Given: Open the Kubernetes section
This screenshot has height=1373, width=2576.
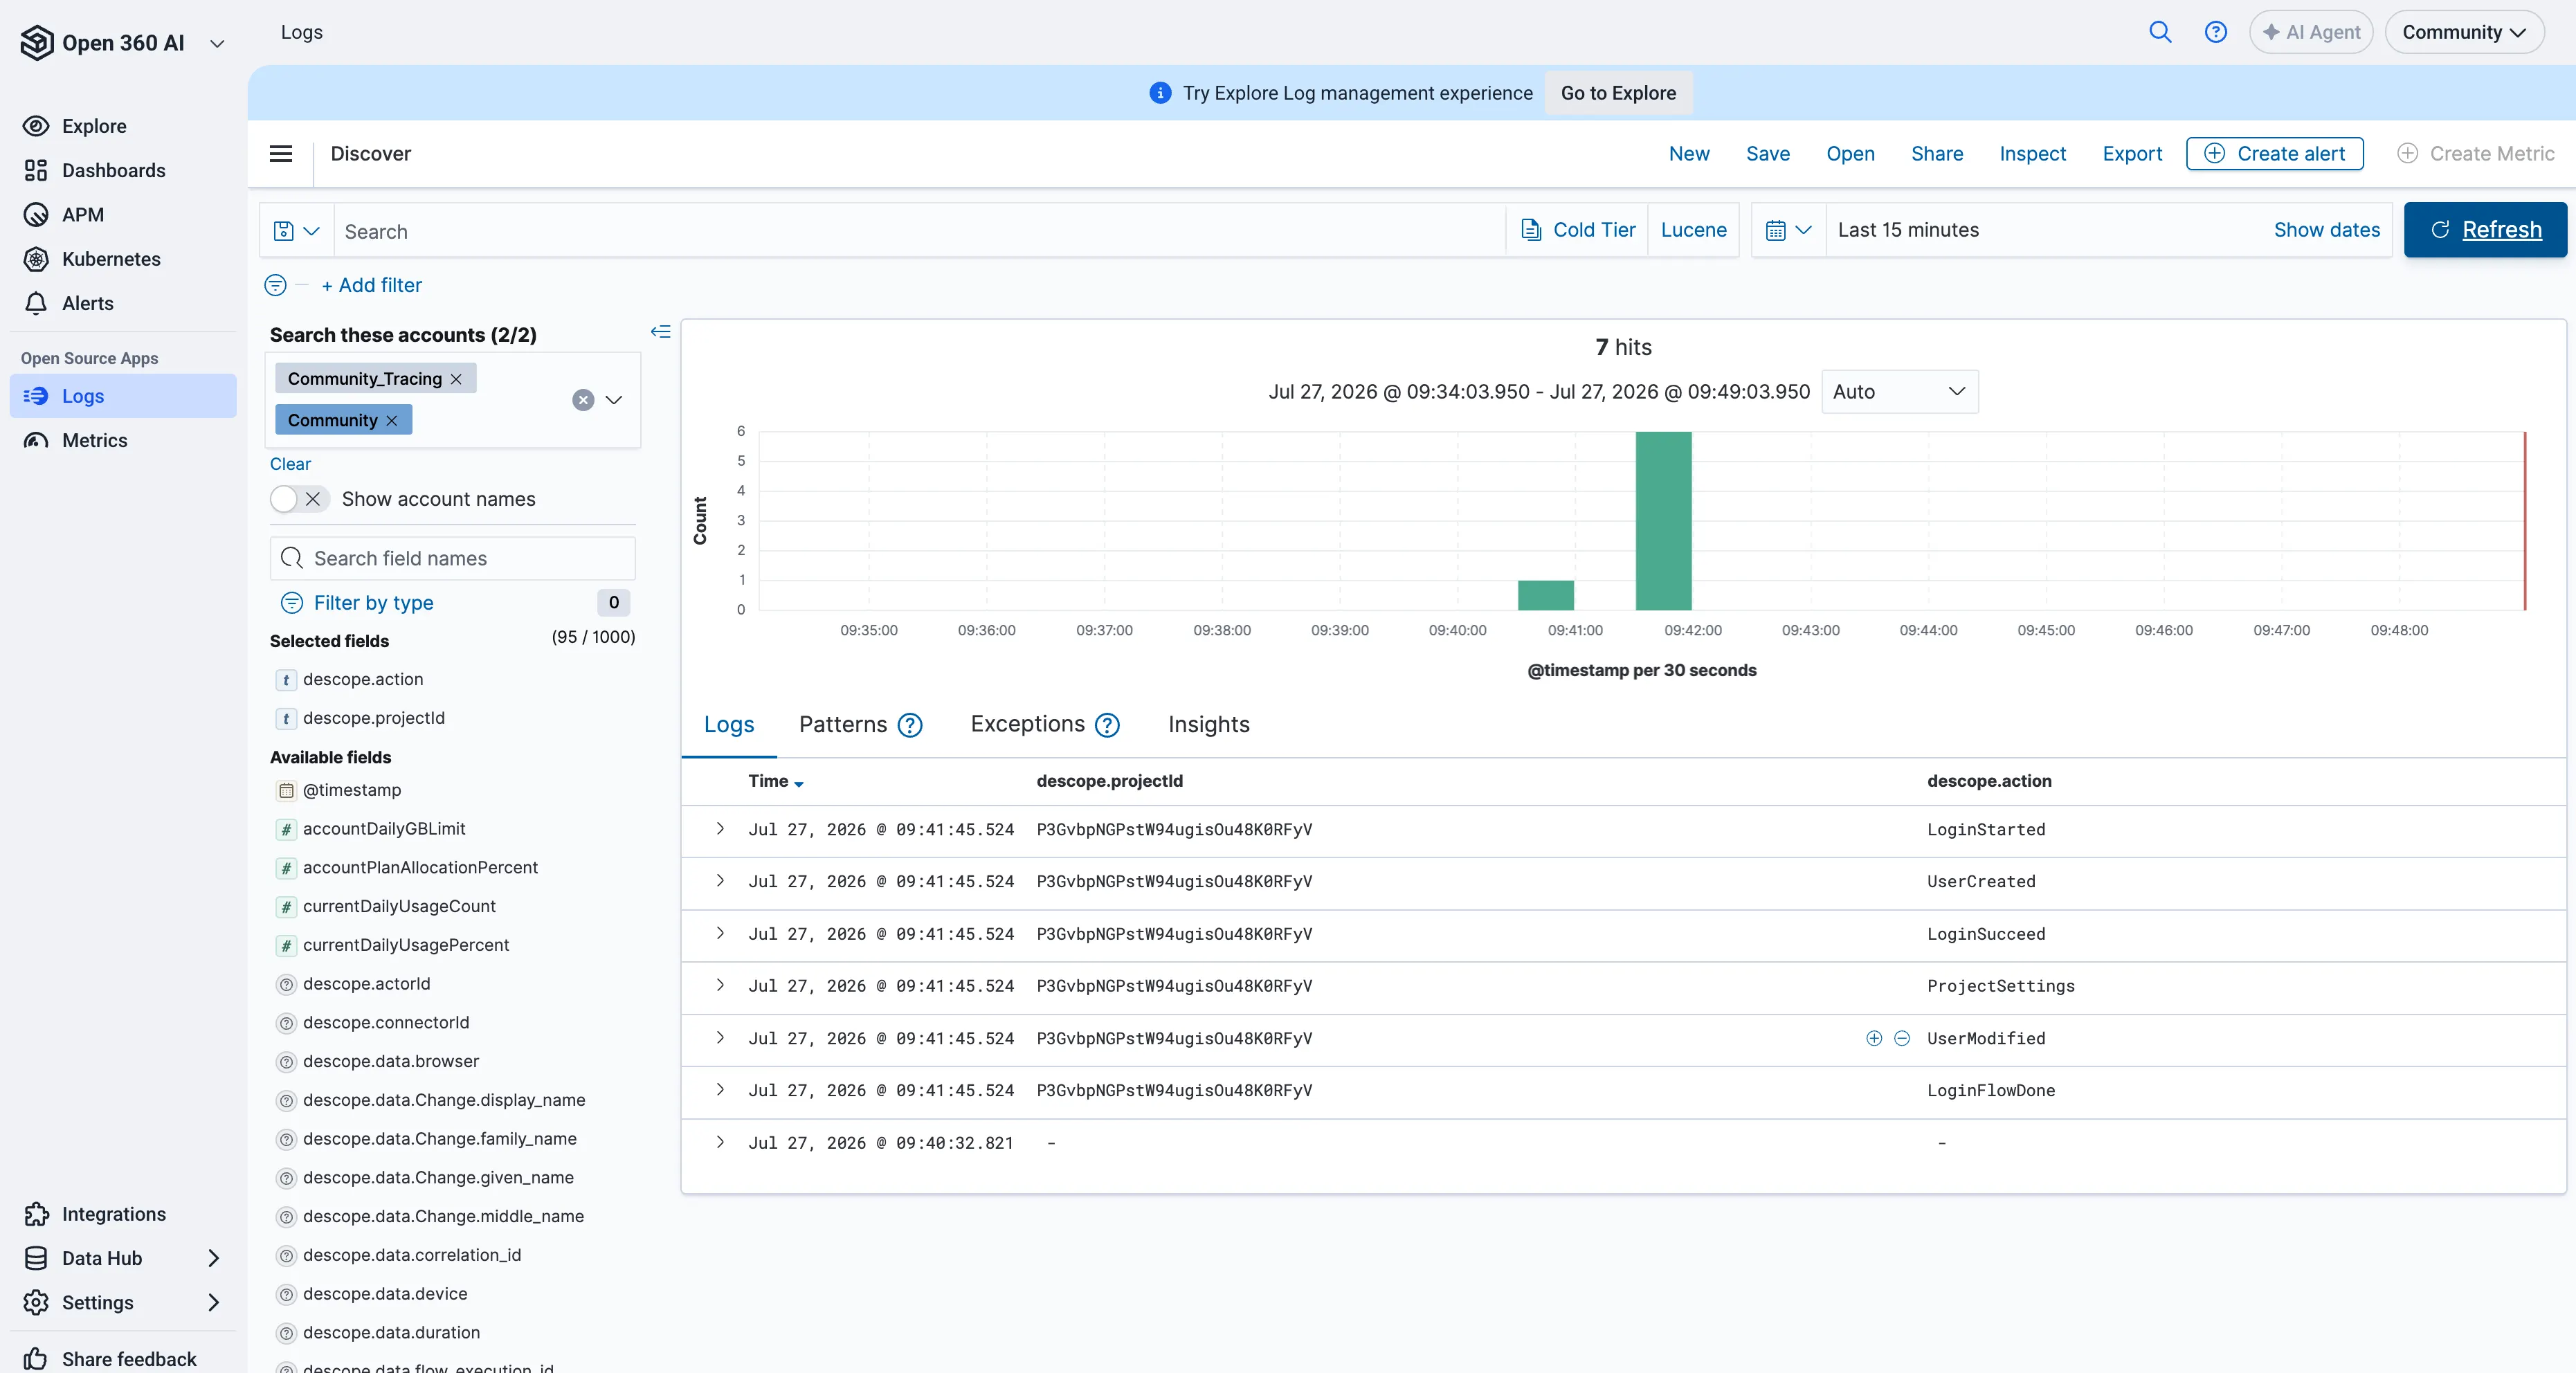Looking at the screenshot, I should pos(91,258).
